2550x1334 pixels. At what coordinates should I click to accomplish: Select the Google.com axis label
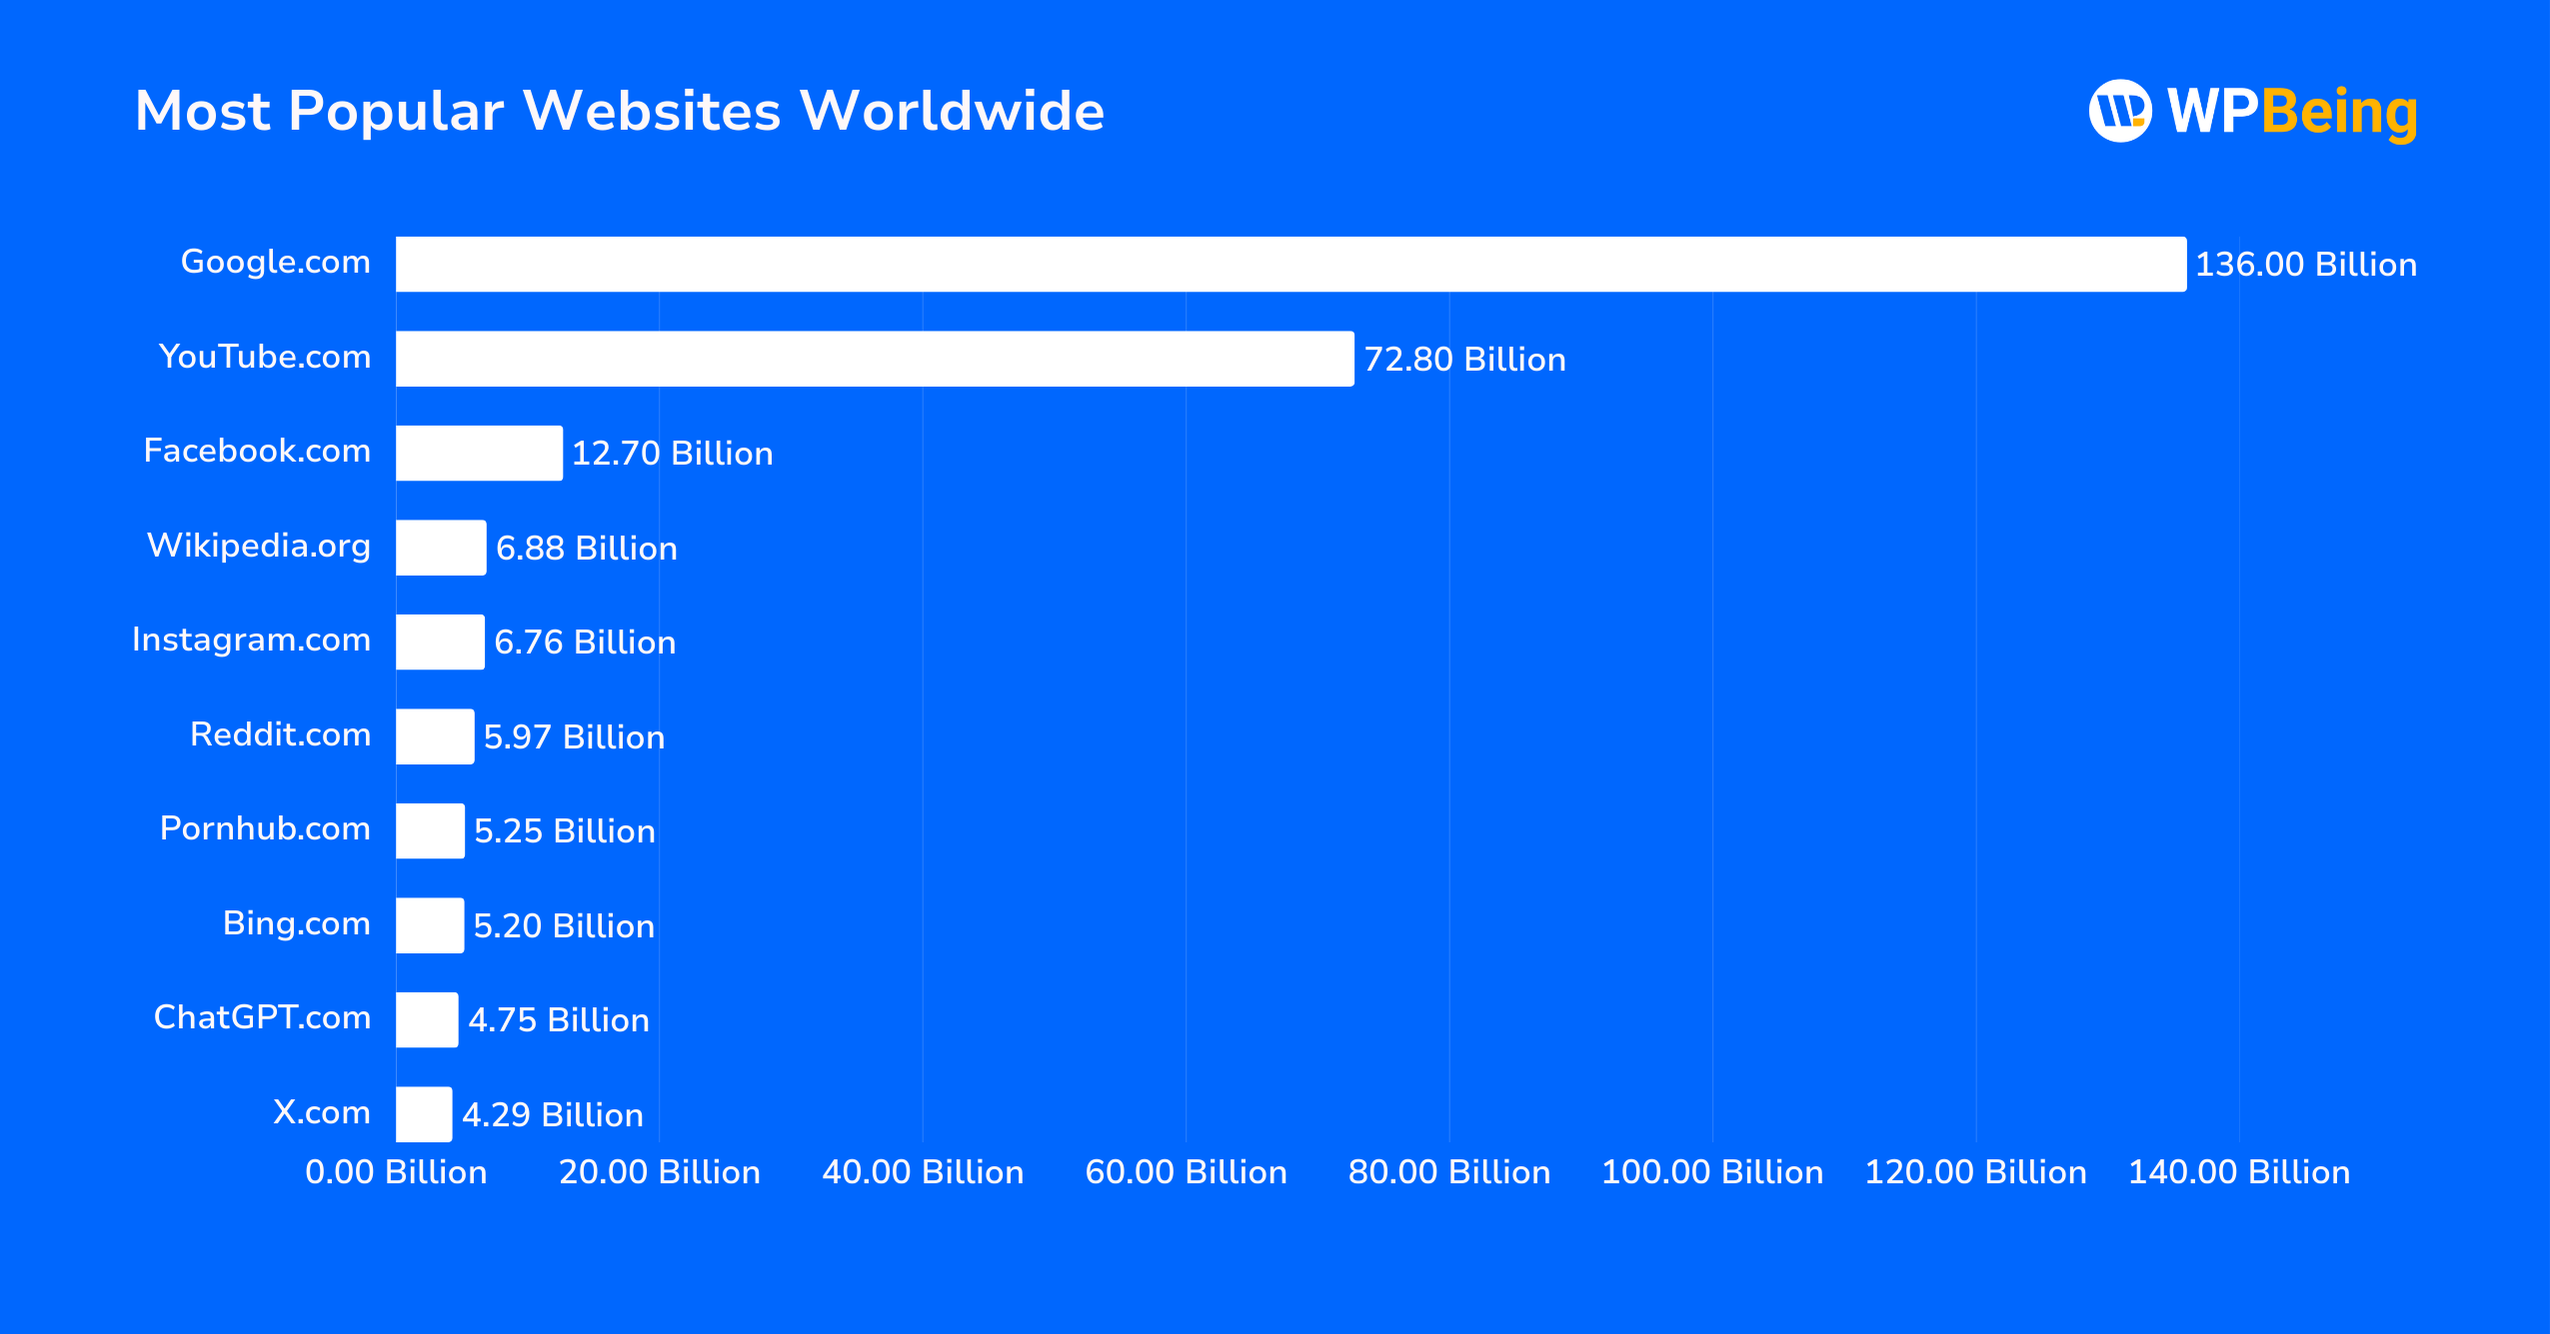click(x=275, y=262)
